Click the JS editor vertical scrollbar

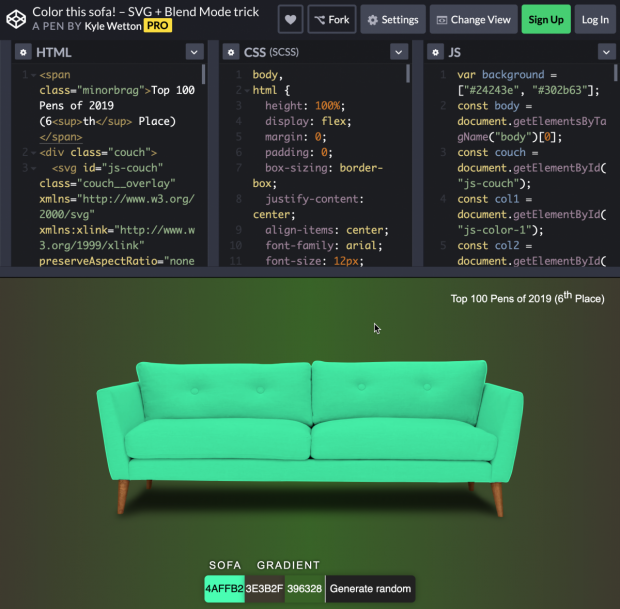point(616,73)
